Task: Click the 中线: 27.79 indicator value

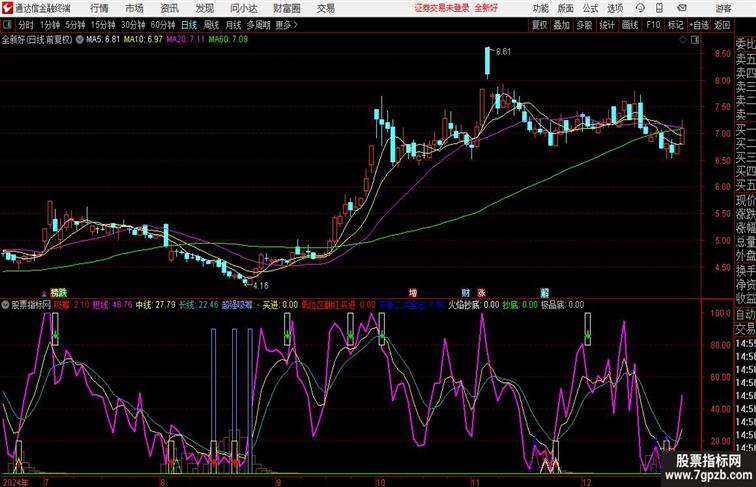Action: pyautogui.click(x=155, y=305)
